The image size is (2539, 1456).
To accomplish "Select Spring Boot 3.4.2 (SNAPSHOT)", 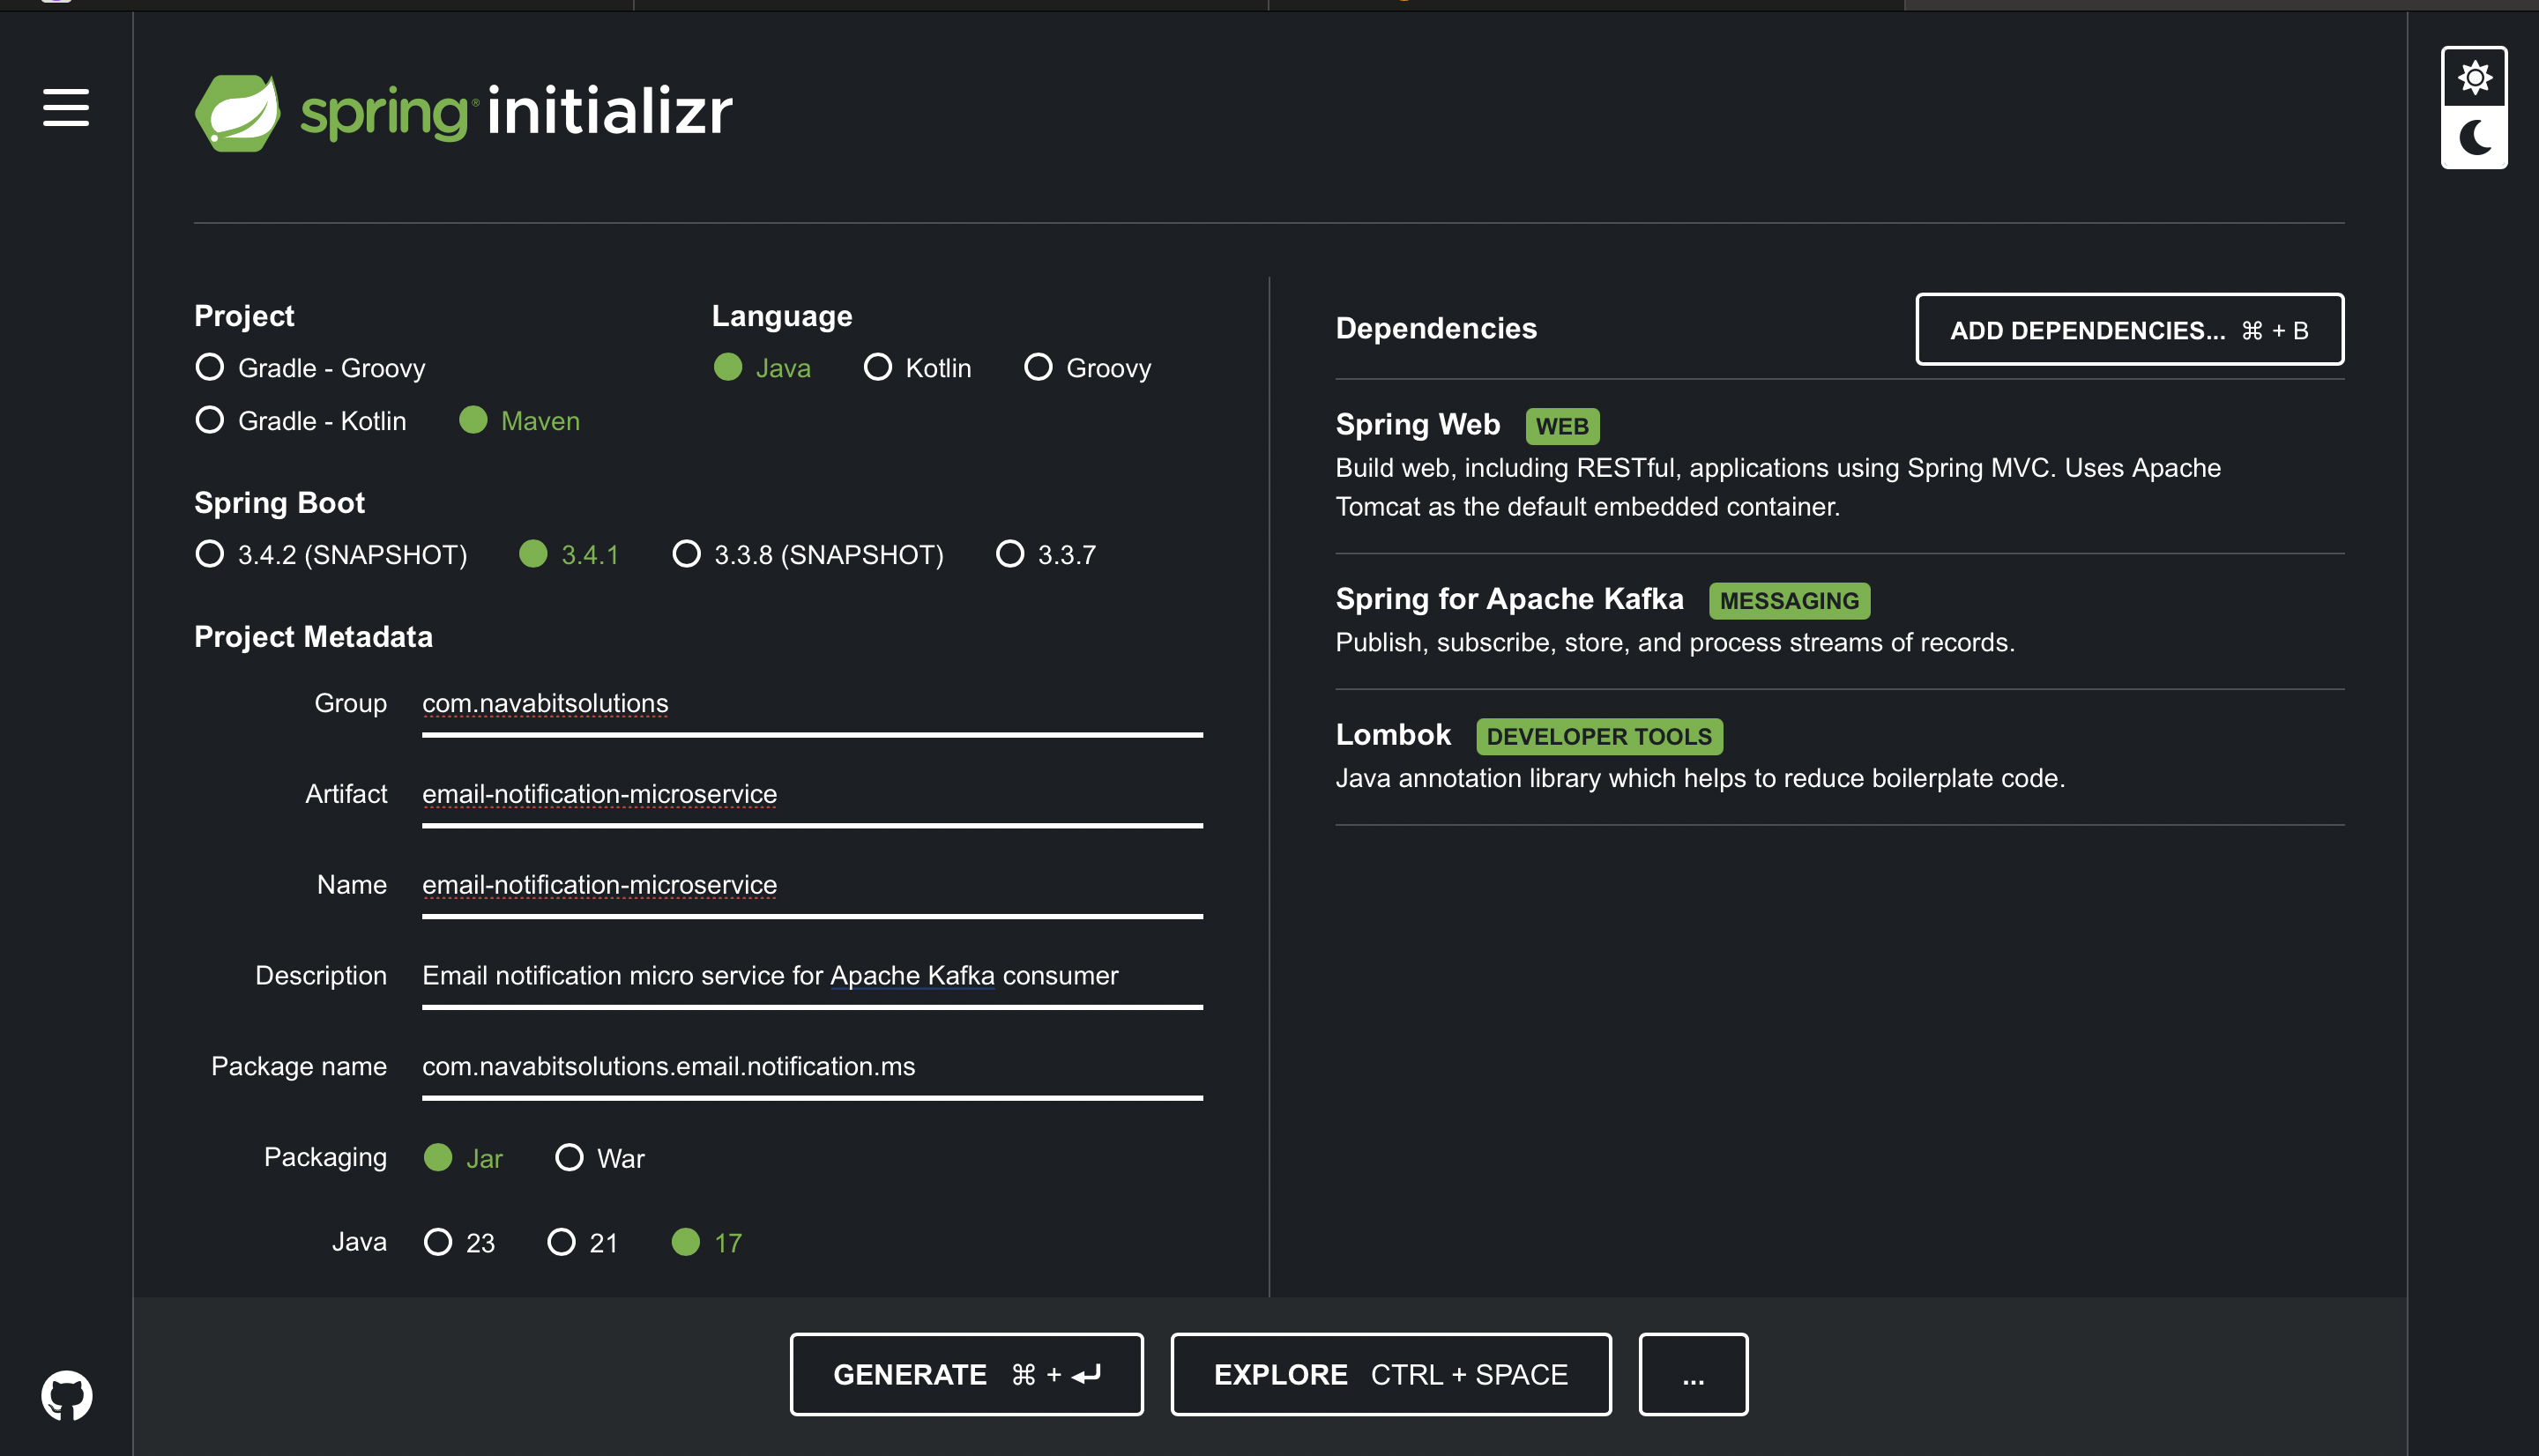I will click(x=210, y=554).
